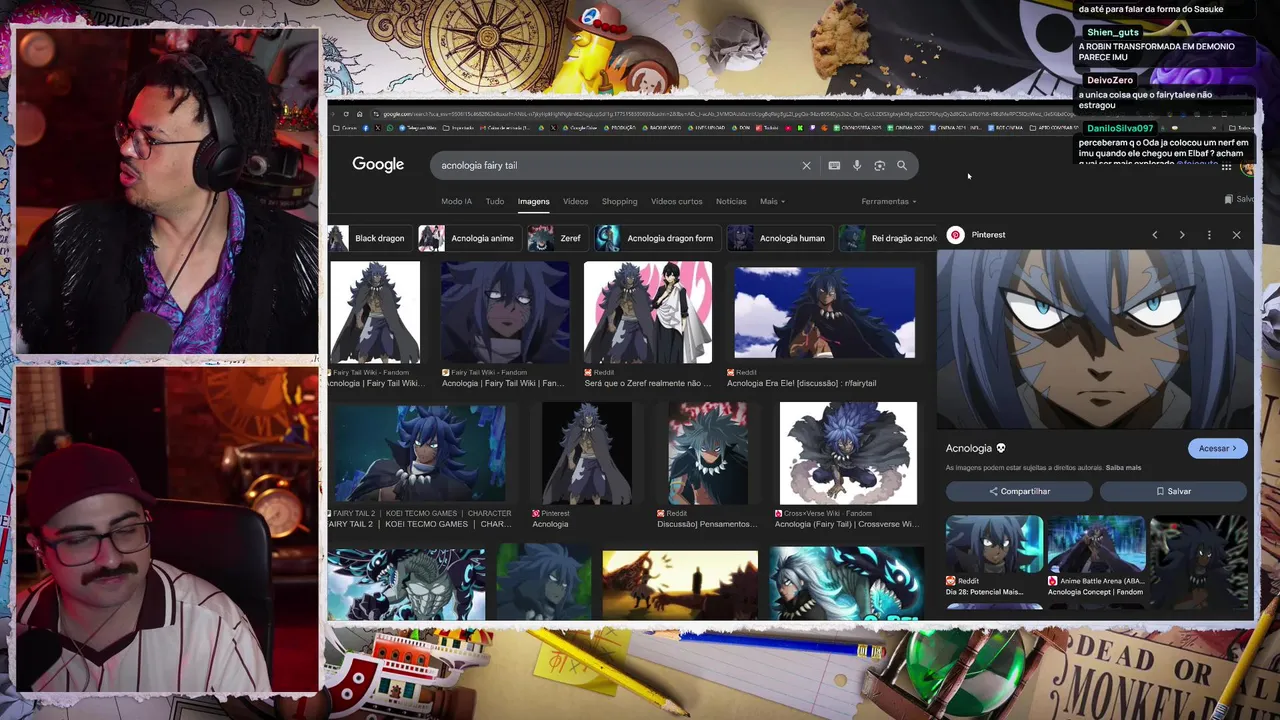This screenshot has width=1280, height=720.
Task: Click the Salvar button
Action: pyautogui.click(x=1173, y=491)
